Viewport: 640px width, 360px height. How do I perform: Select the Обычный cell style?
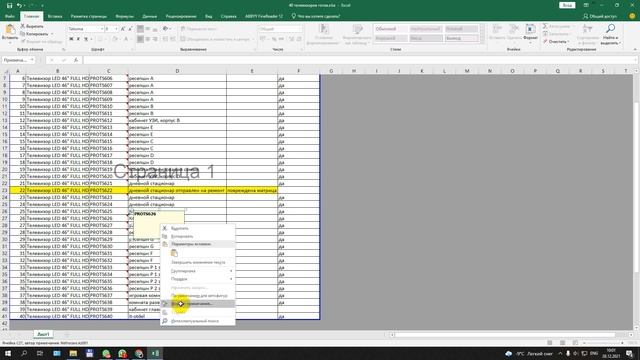tap(390, 29)
